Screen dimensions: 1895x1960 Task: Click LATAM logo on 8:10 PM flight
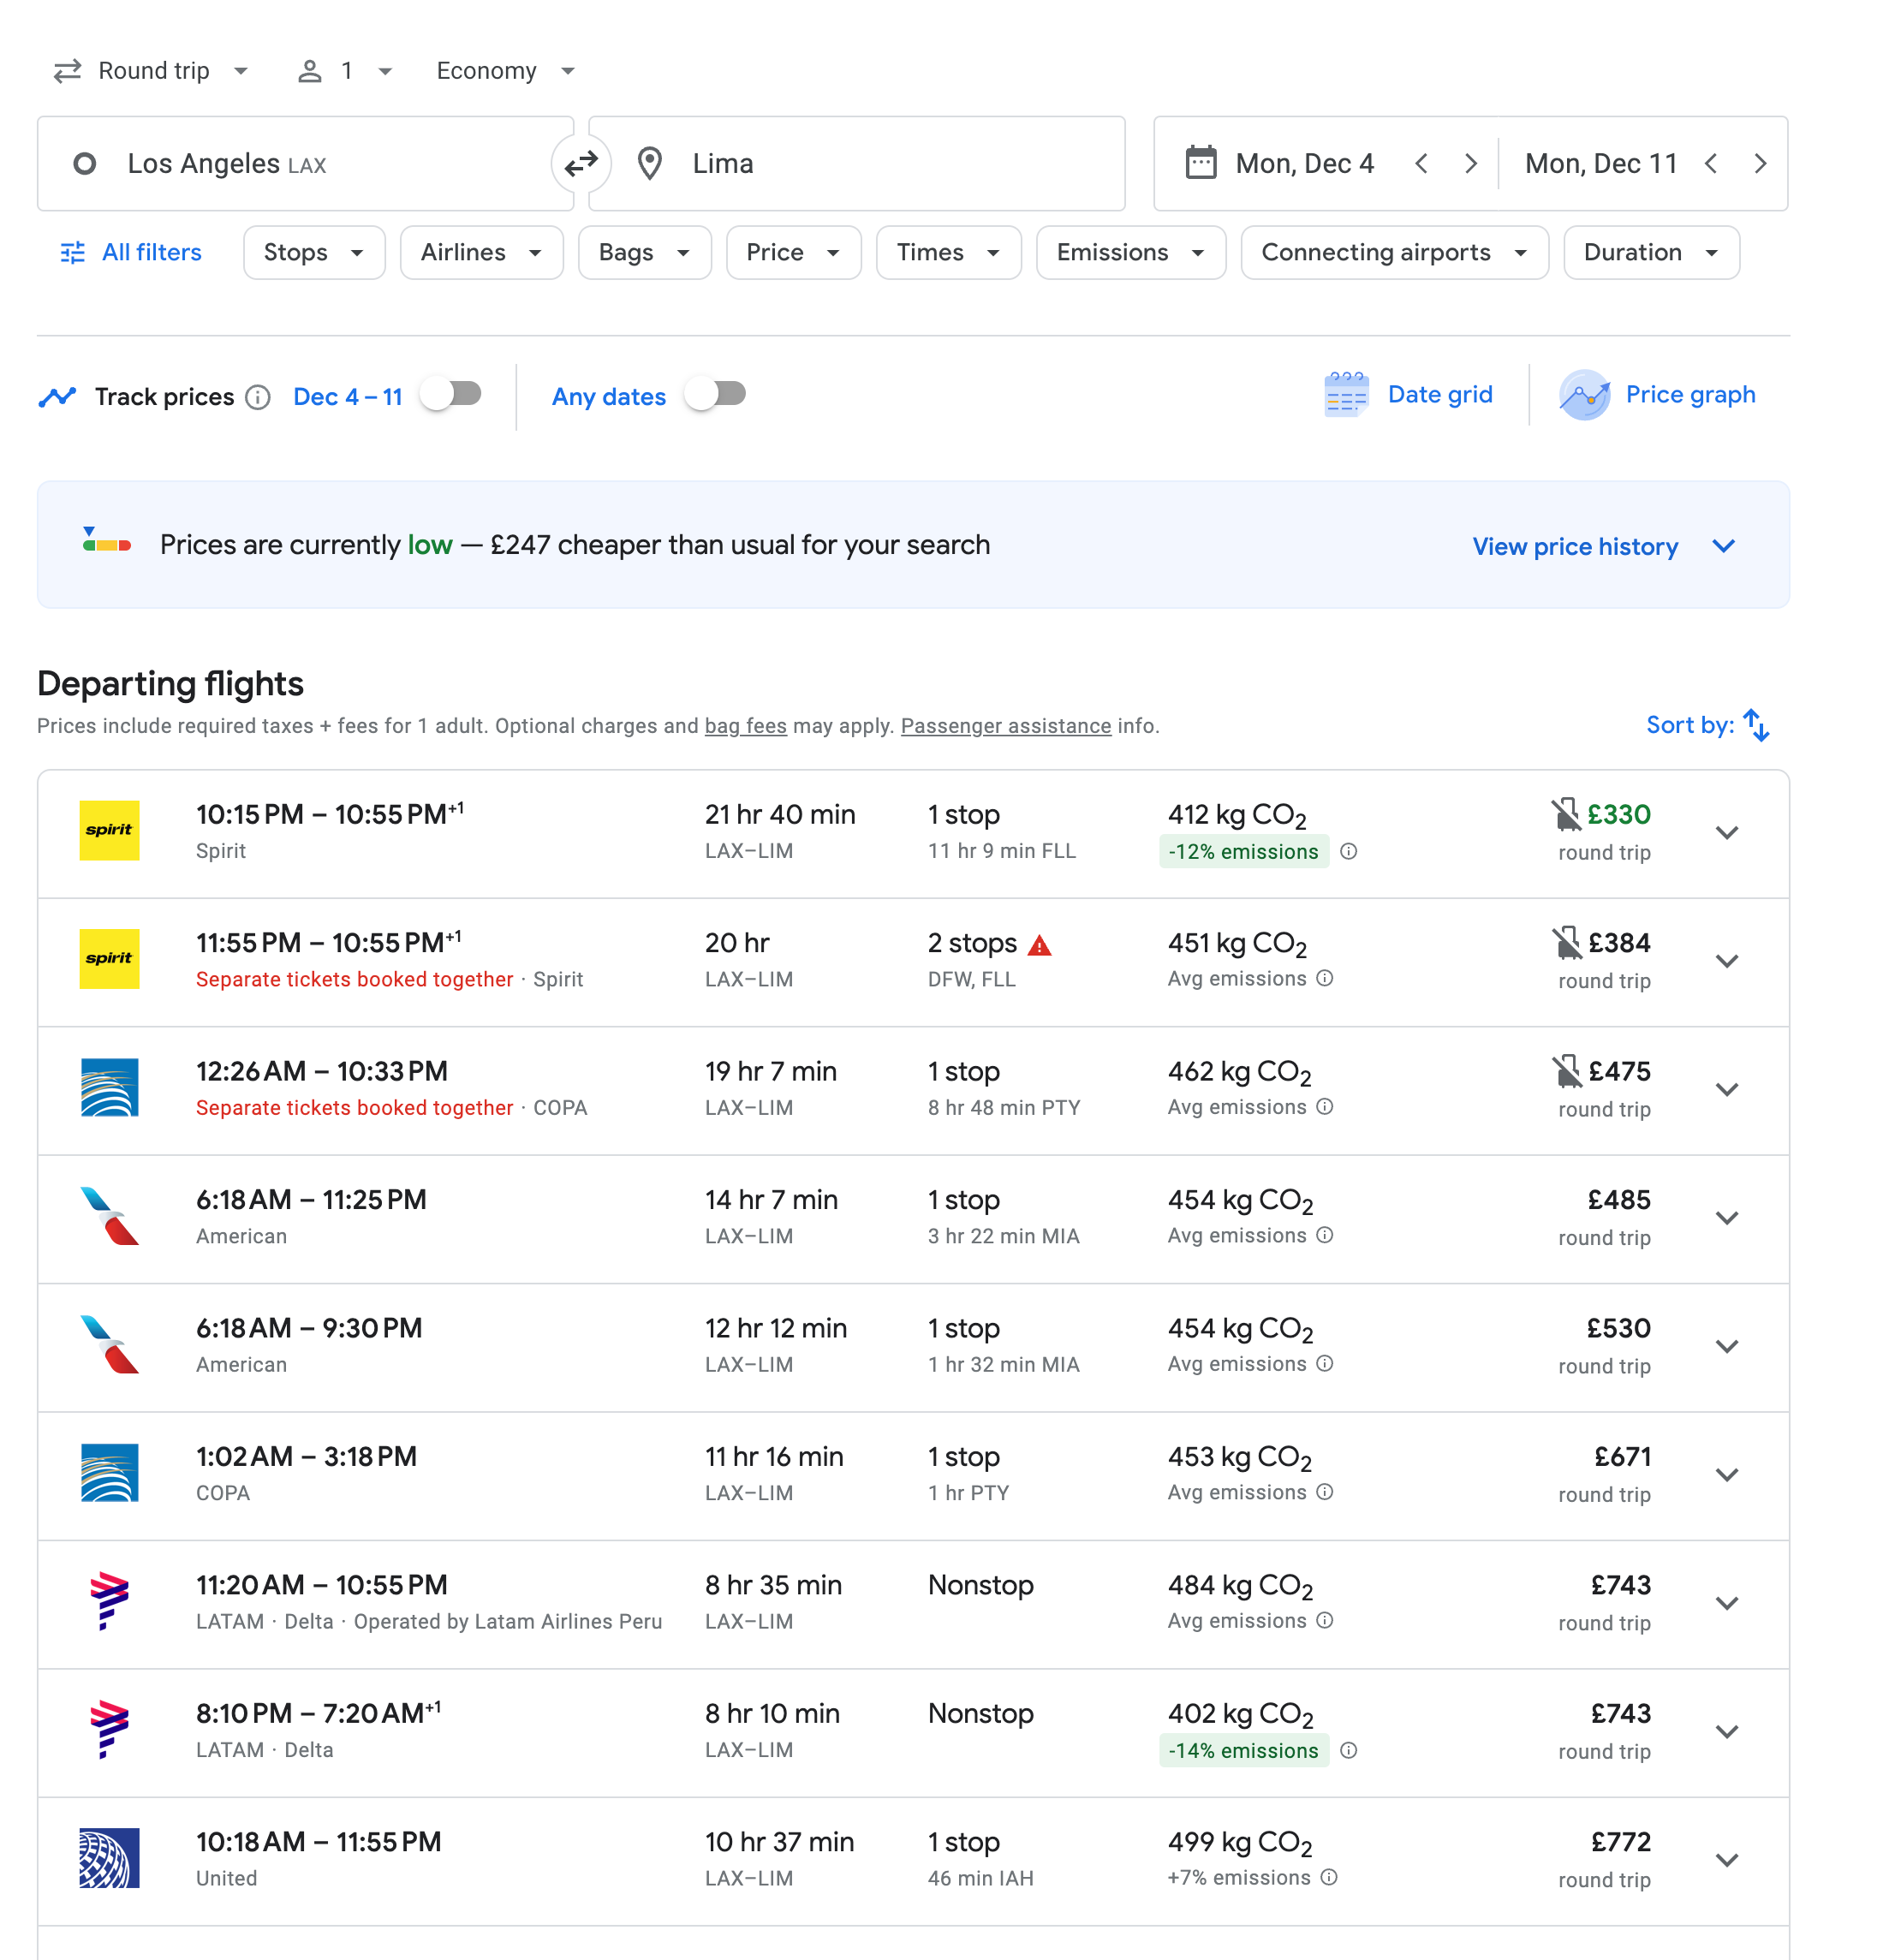[x=109, y=1730]
